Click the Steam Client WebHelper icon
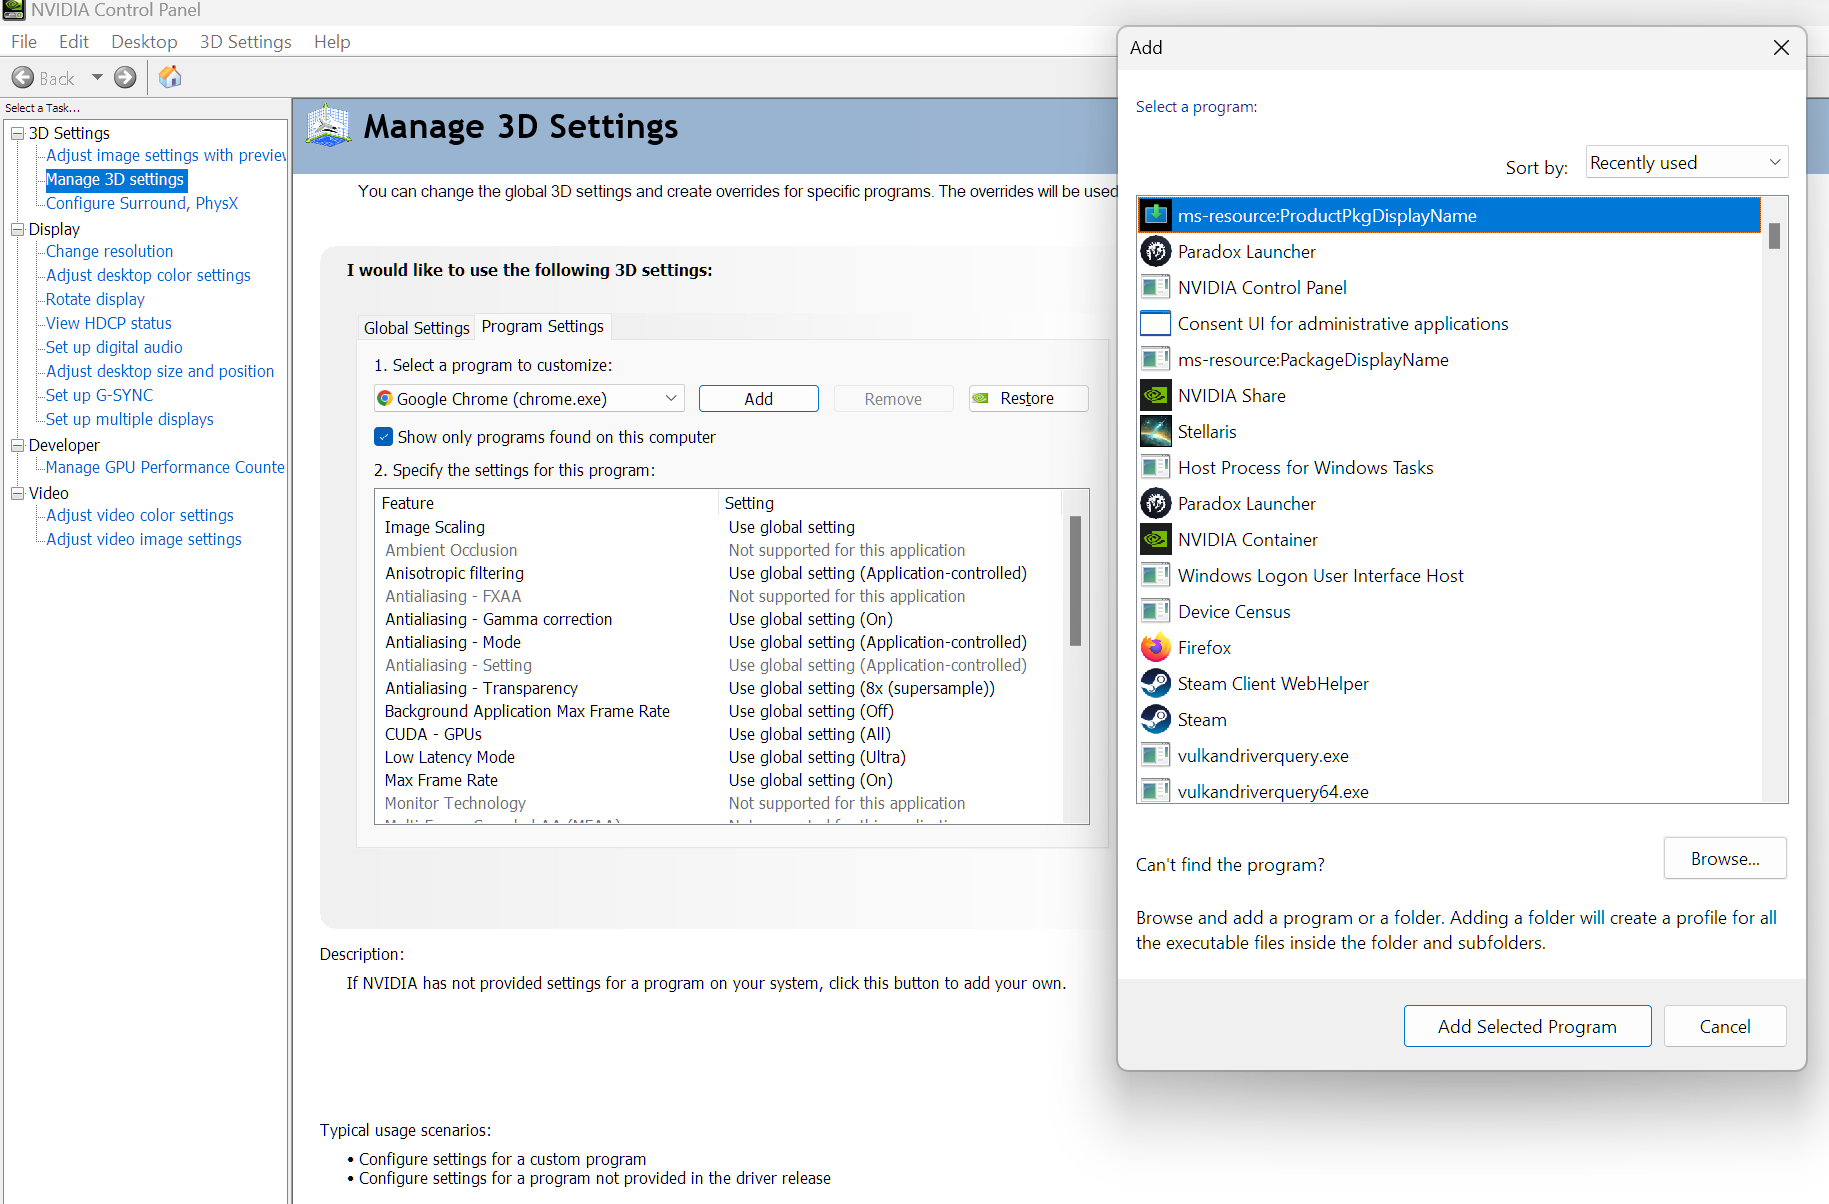This screenshot has width=1829, height=1204. [x=1156, y=683]
